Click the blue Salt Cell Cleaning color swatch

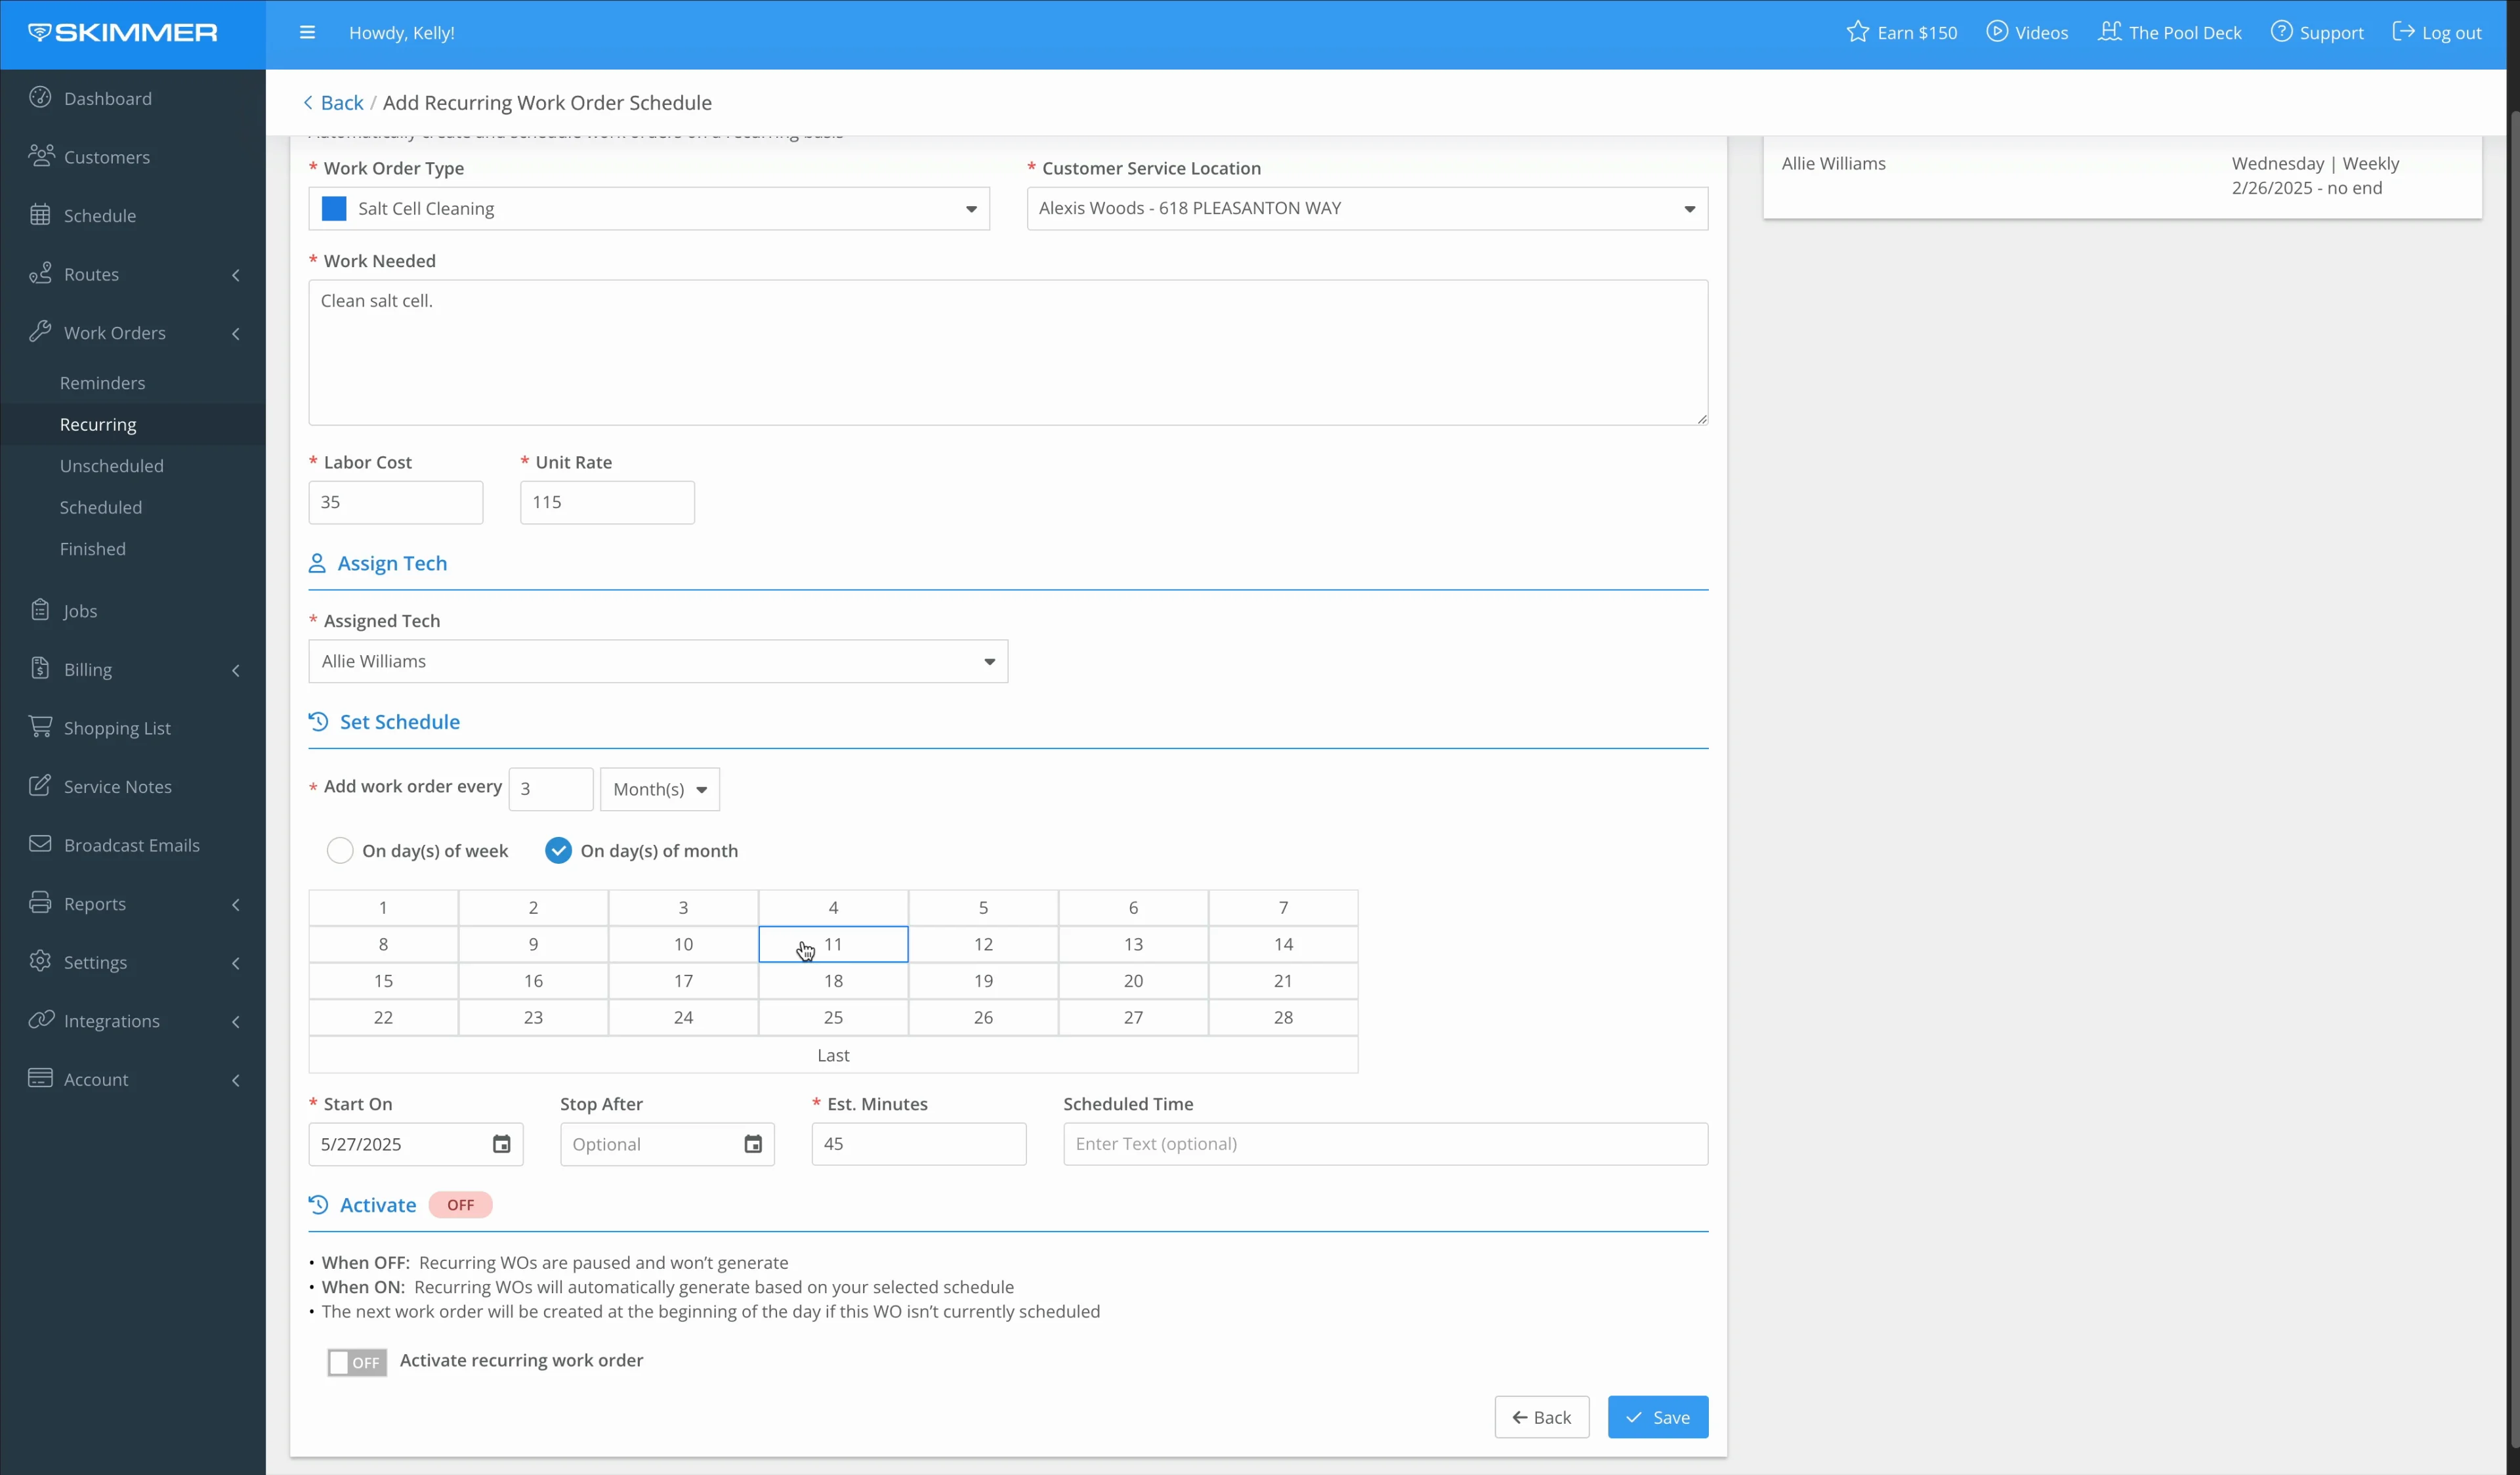pos(334,208)
